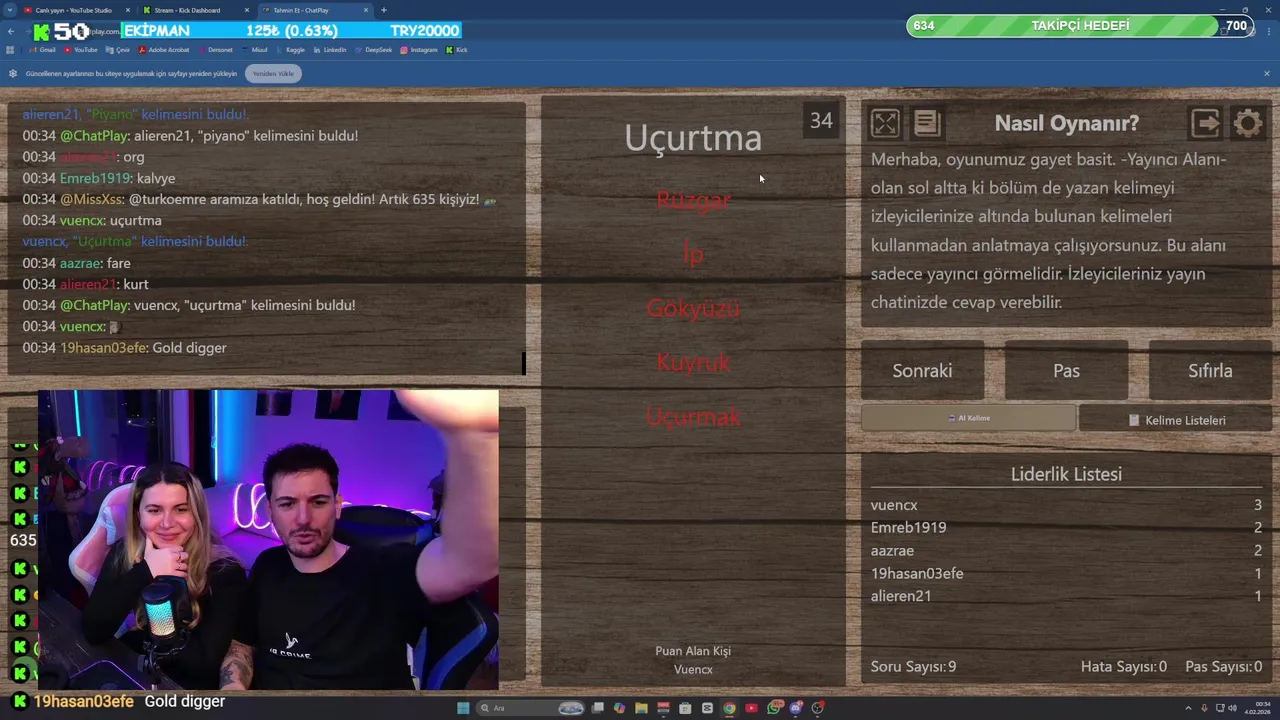Viewport: 1280px width, 720px height.
Task: Open the Gmail bookmark
Action: click(x=42, y=50)
